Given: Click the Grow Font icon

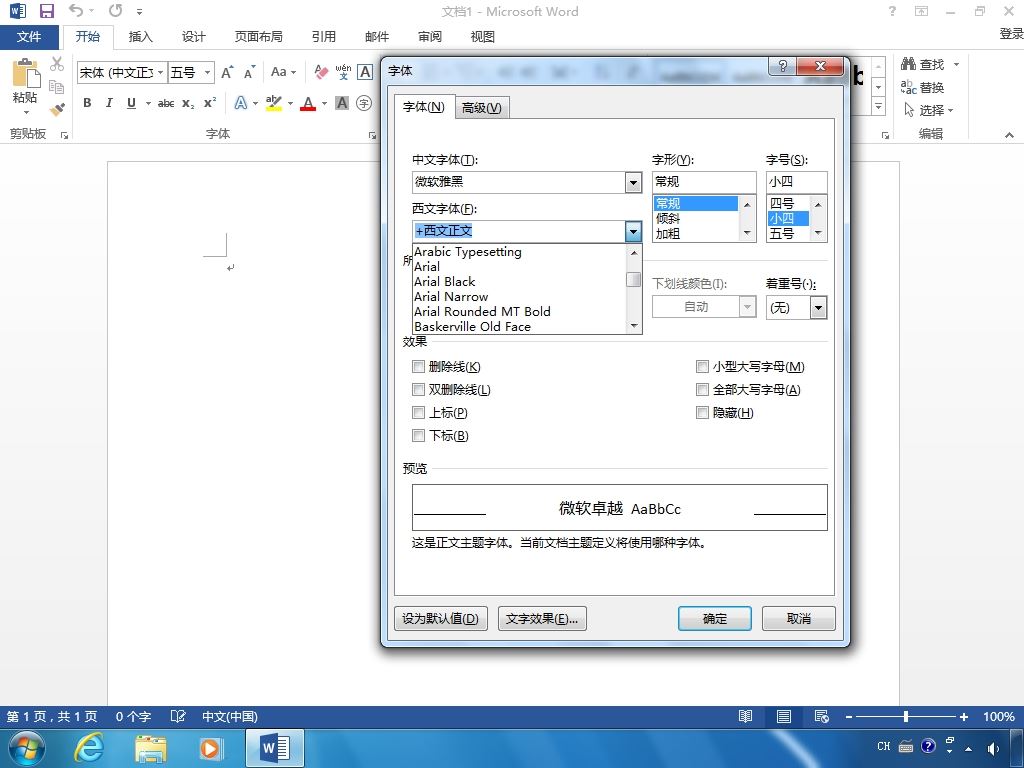Looking at the screenshot, I should click(227, 72).
